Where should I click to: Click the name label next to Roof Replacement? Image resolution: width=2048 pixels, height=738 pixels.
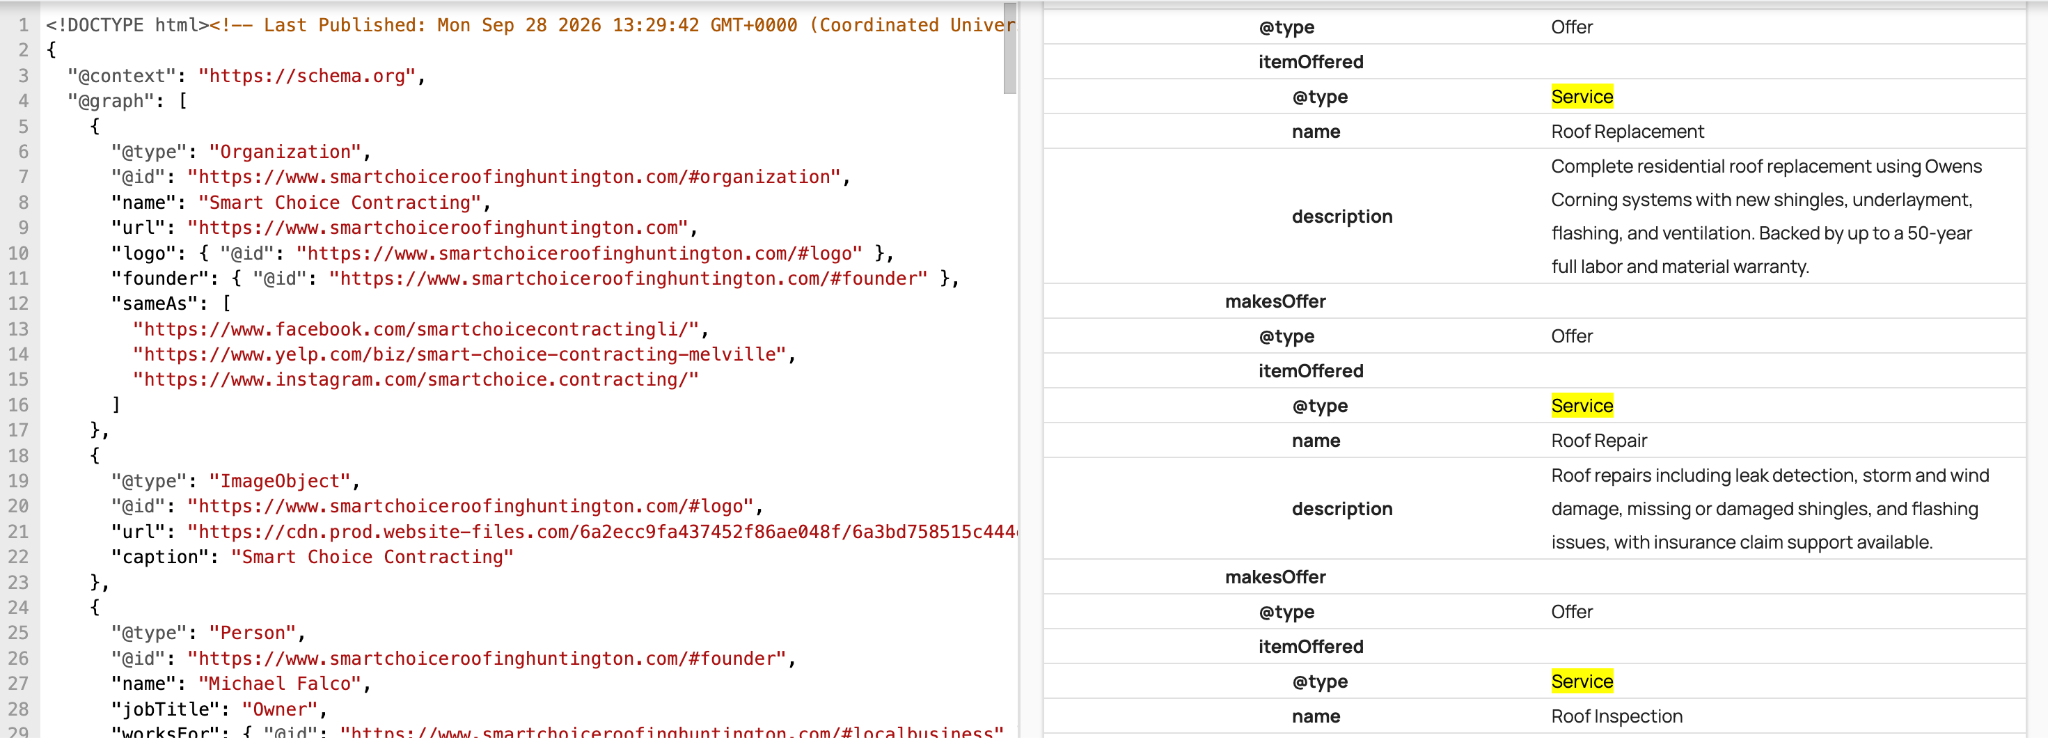(x=1316, y=132)
